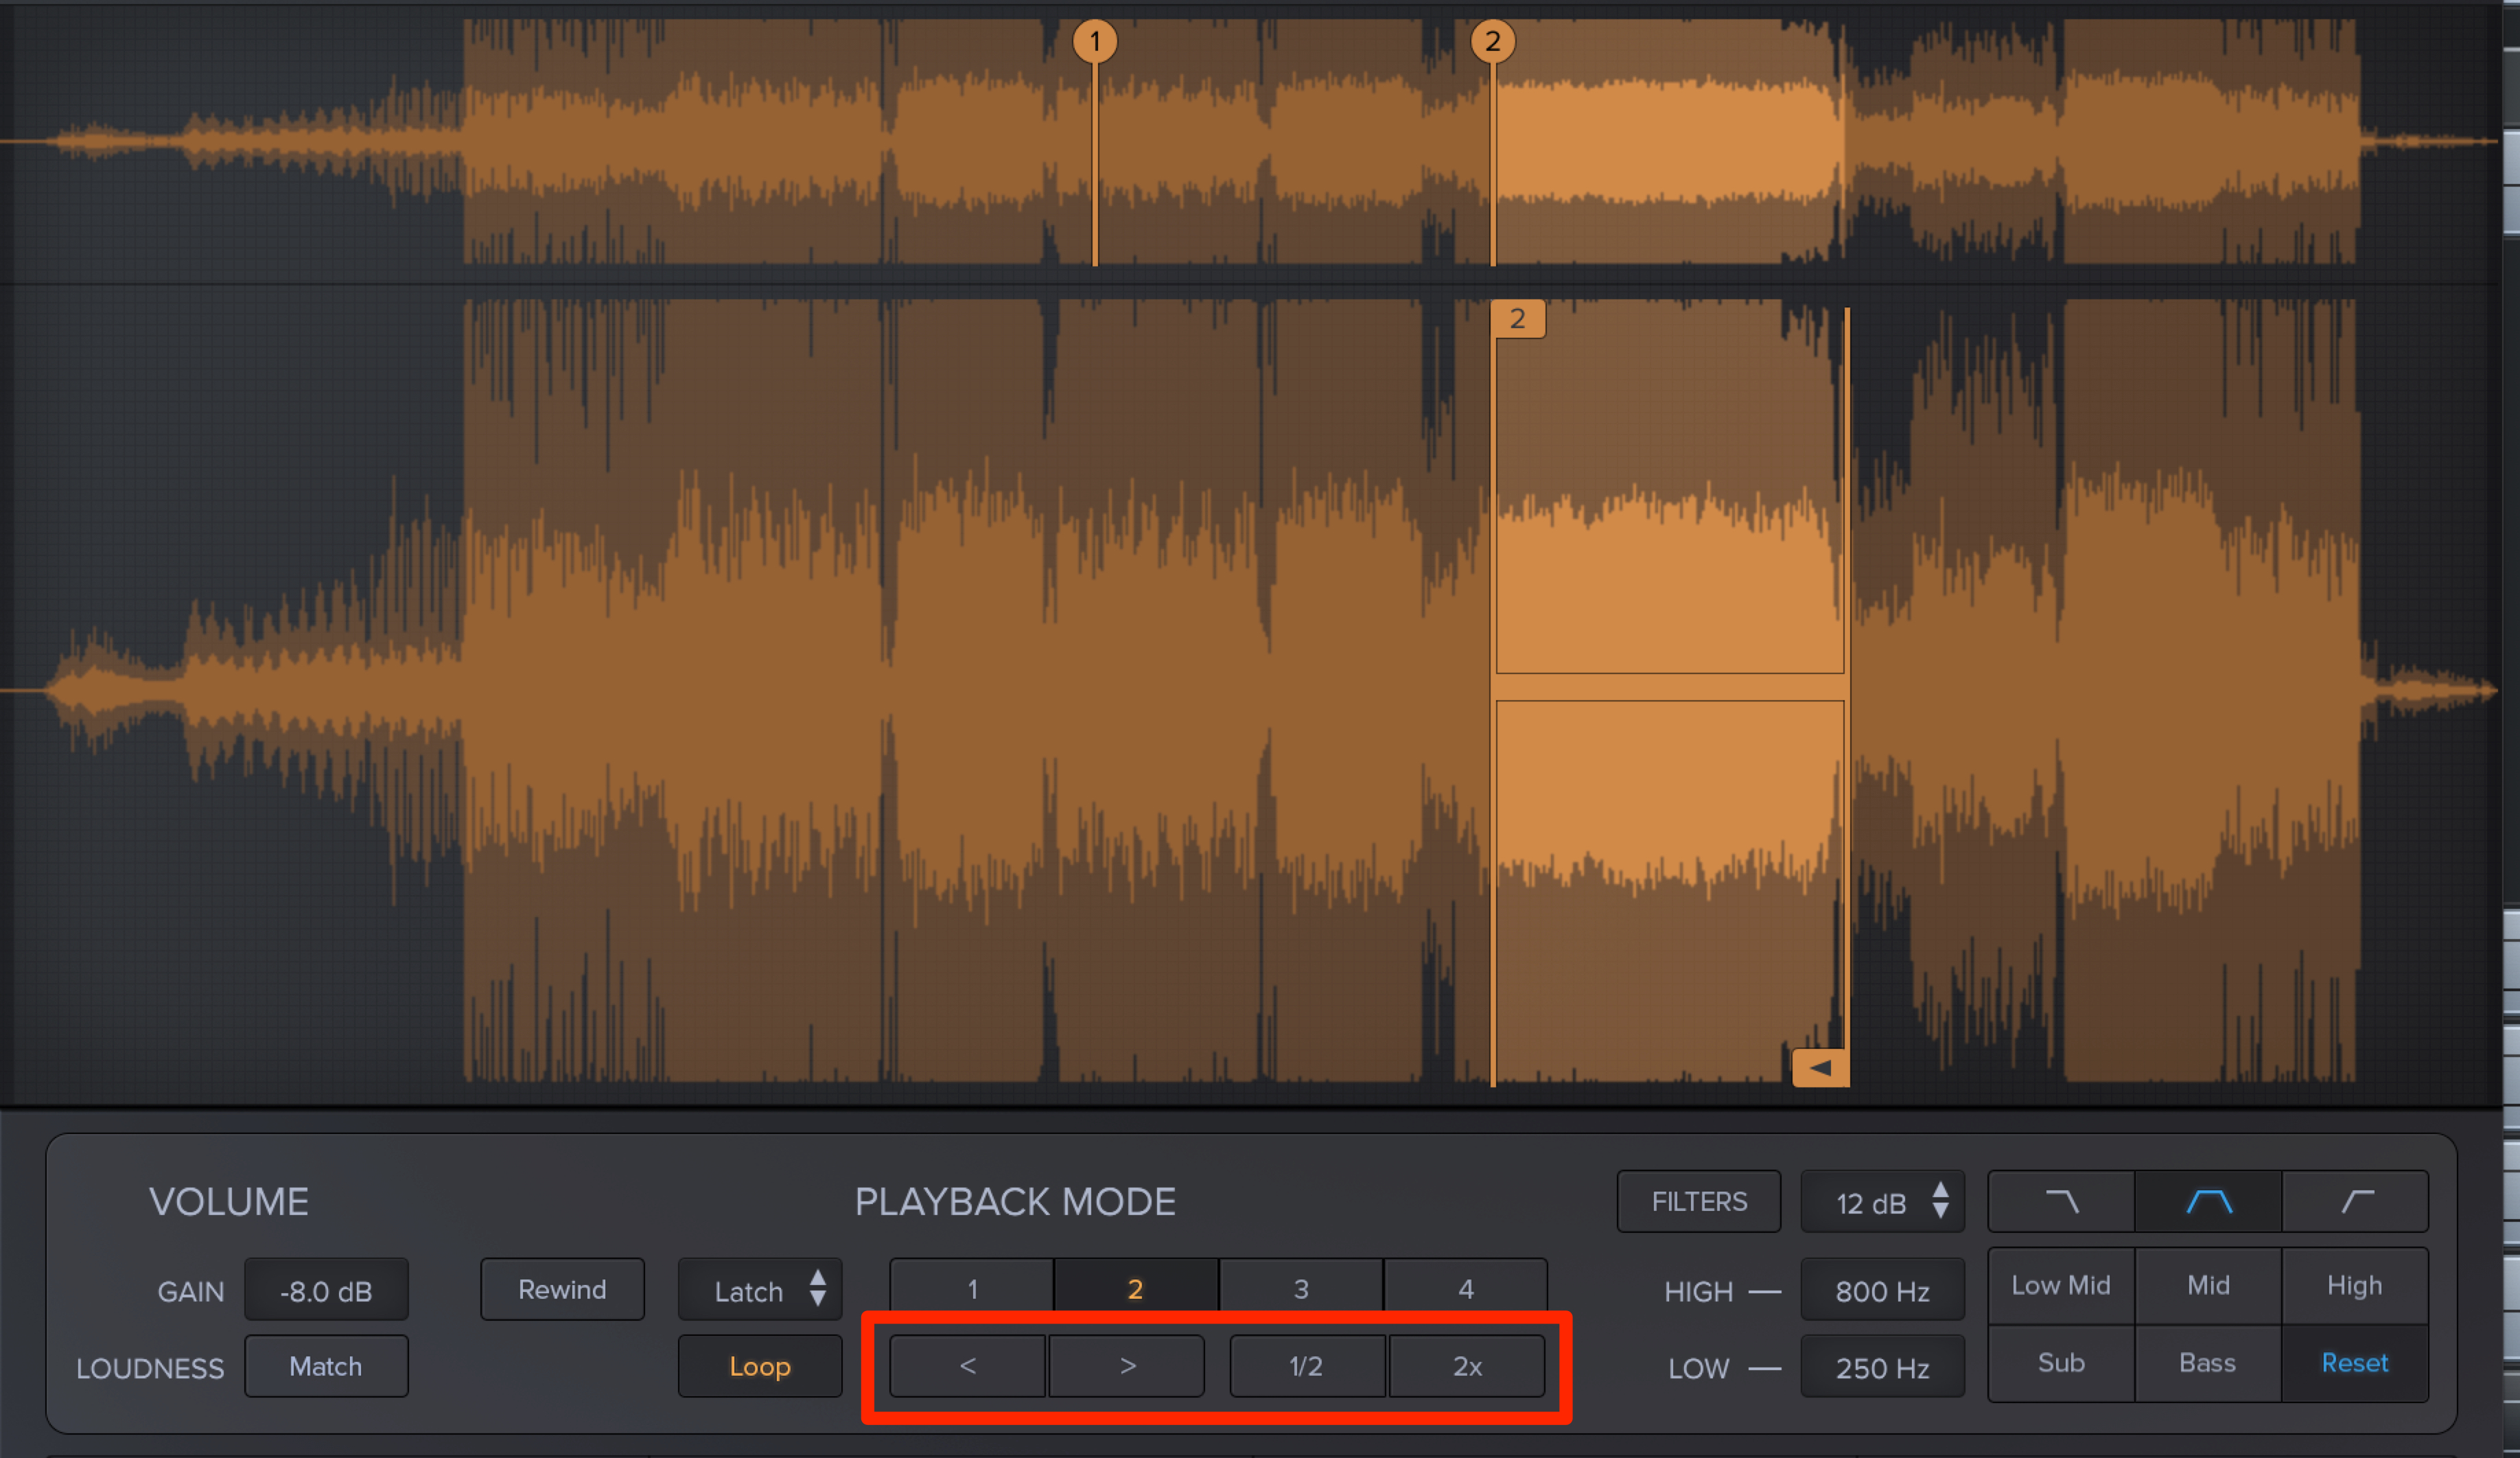Move loop region backward with < button
Screen dimensions: 2520x1458
(x=967, y=1366)
